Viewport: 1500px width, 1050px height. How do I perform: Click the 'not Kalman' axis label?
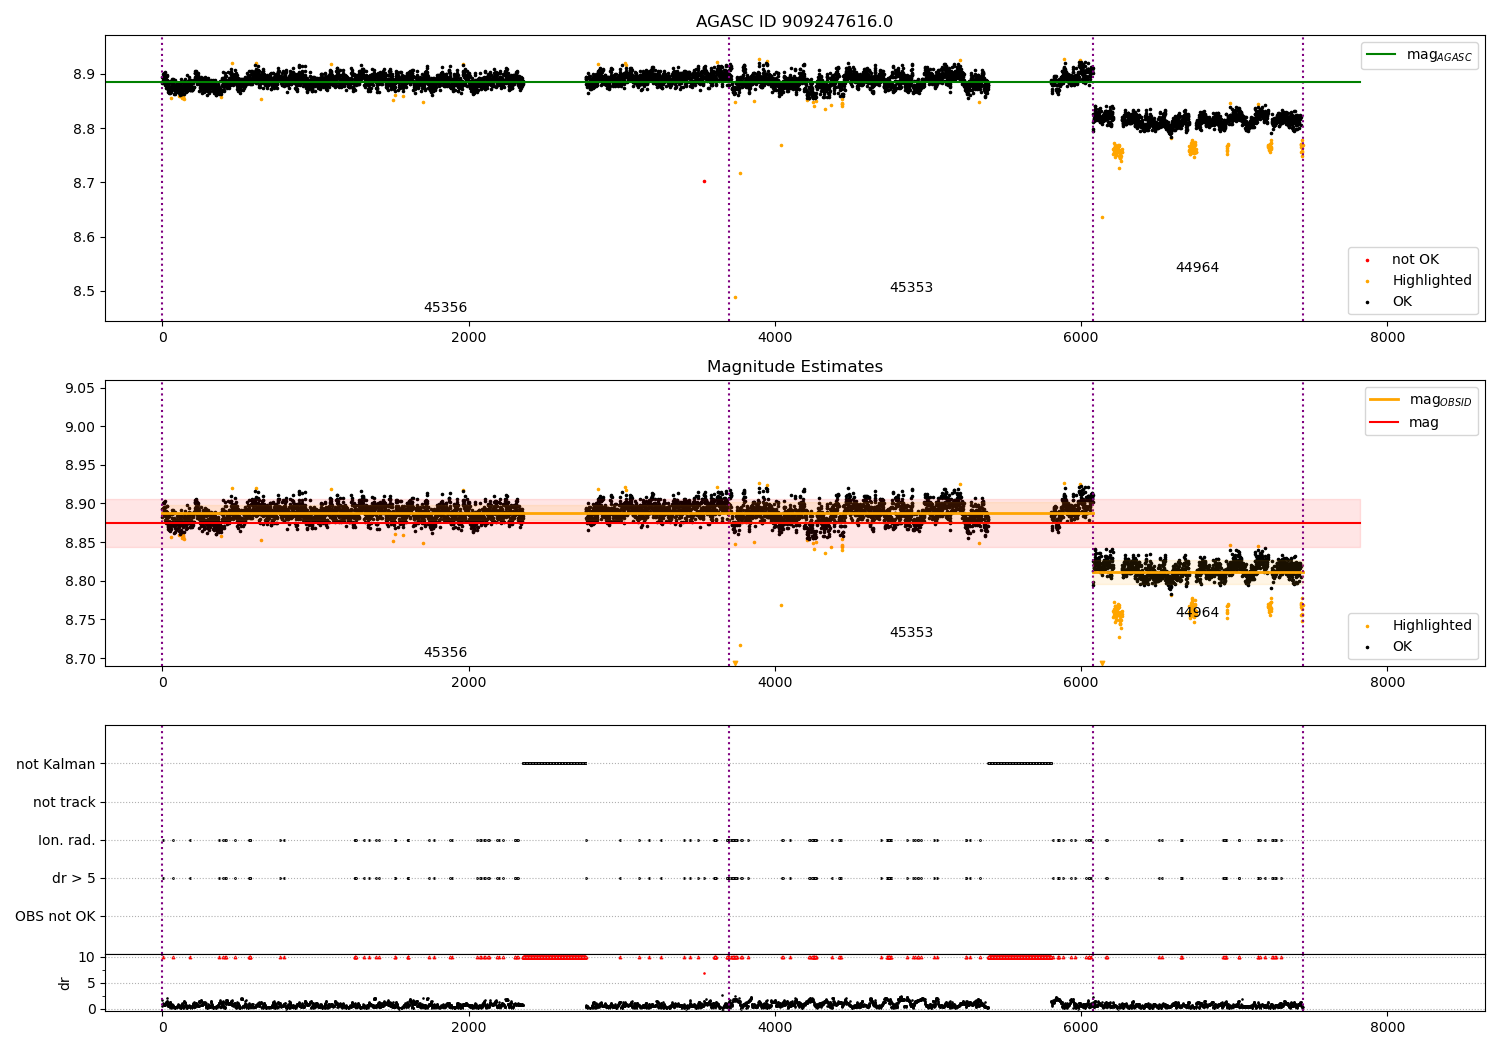point(56,764)
